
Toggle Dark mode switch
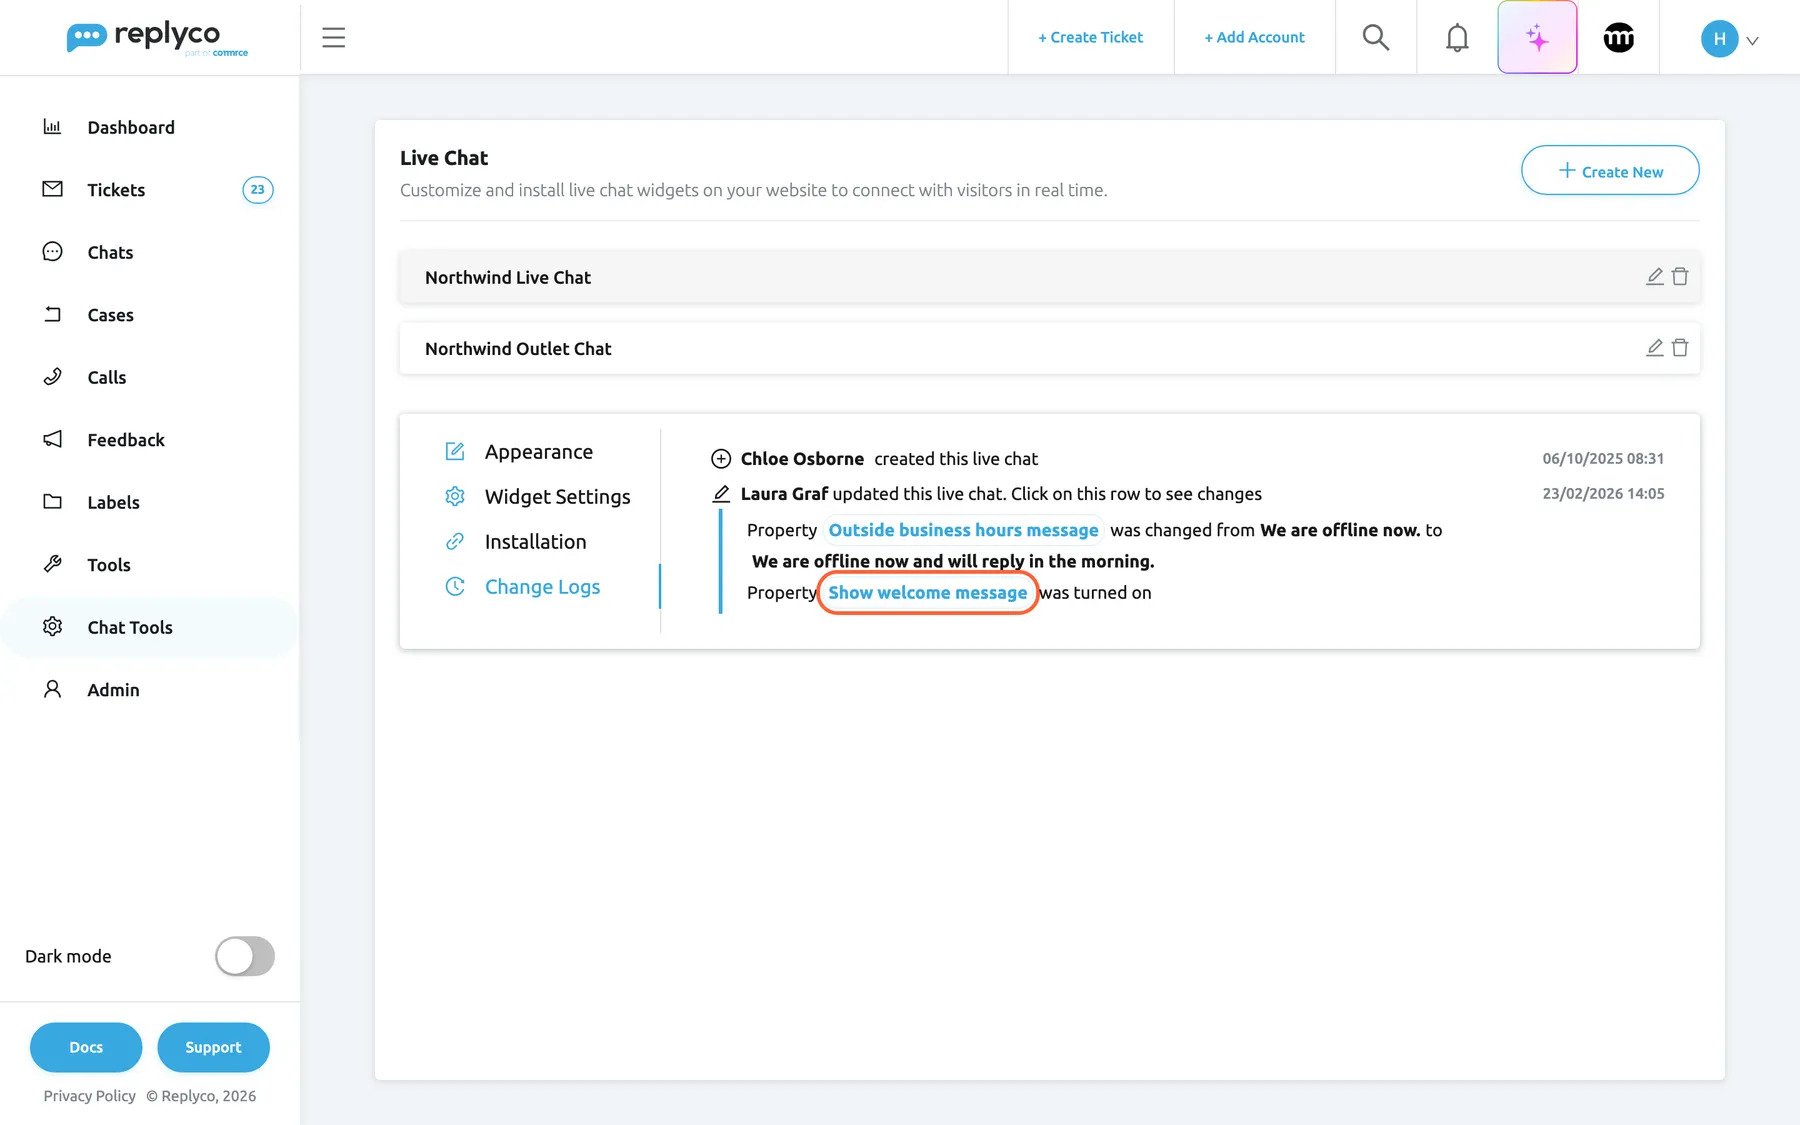coord(245,956)
